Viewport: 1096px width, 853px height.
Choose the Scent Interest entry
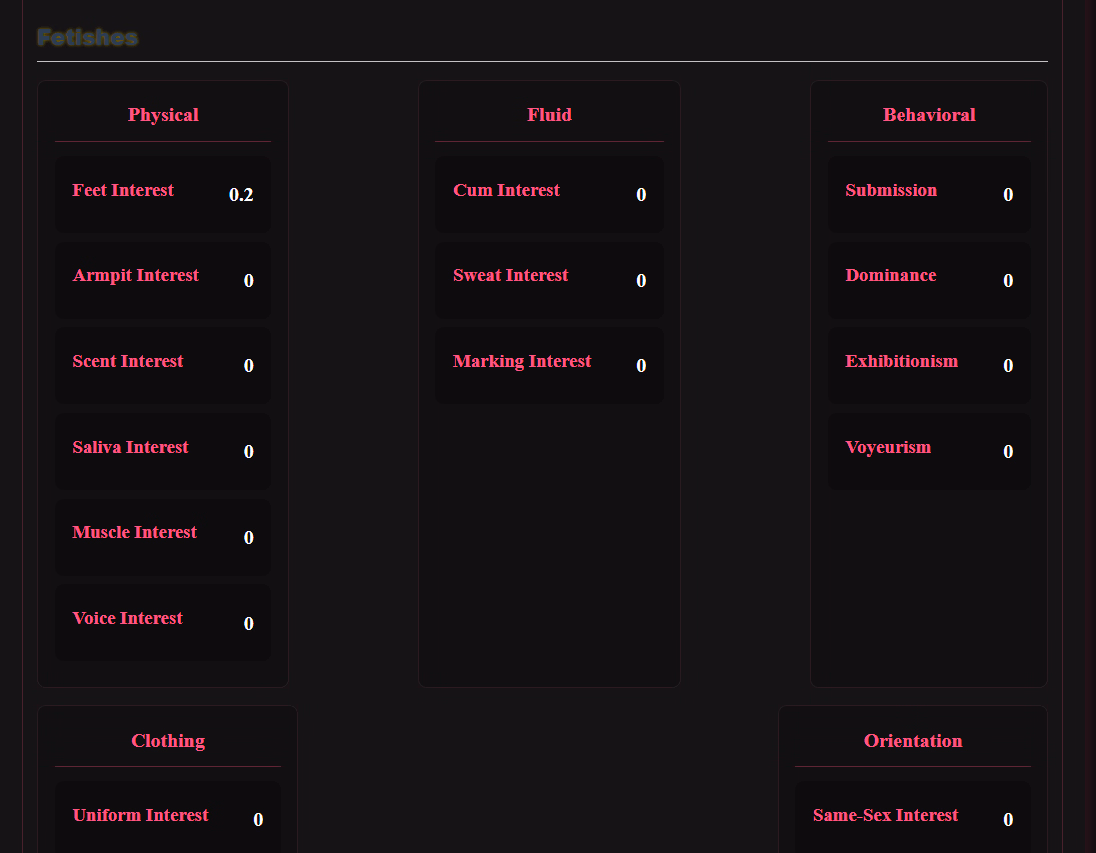click(x=163, y=365)
